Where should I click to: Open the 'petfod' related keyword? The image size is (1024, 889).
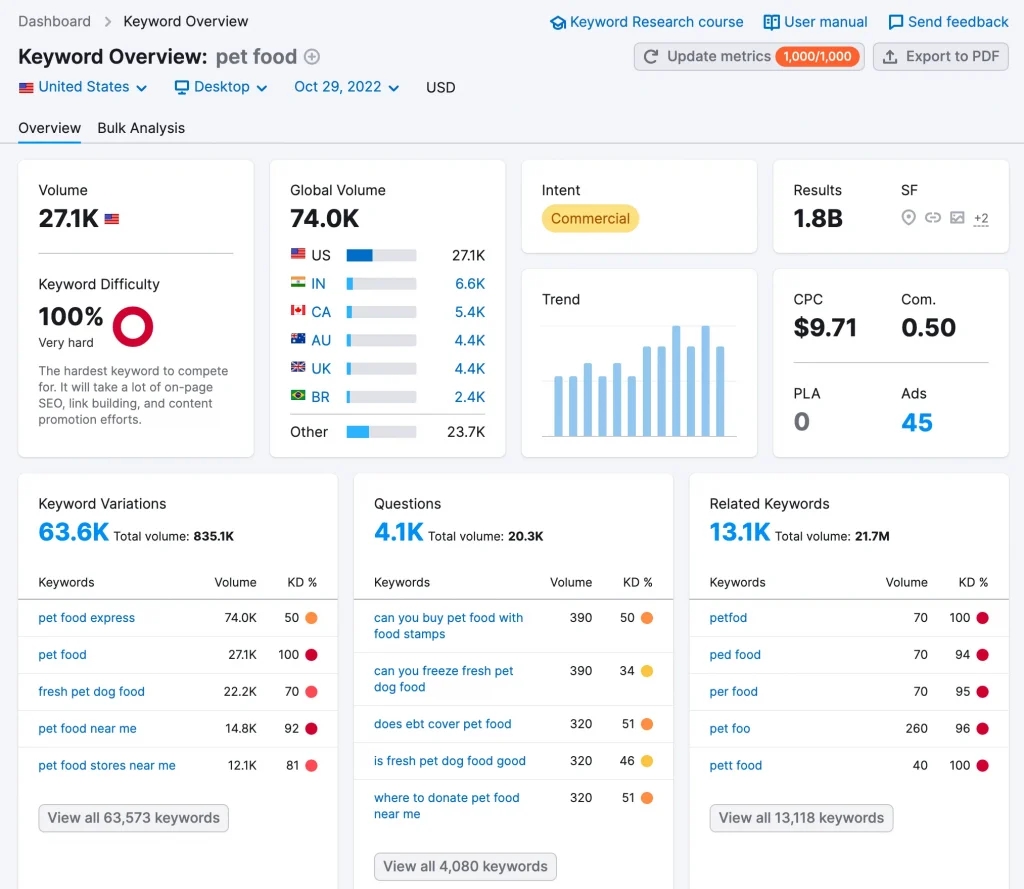click(728, 618)
